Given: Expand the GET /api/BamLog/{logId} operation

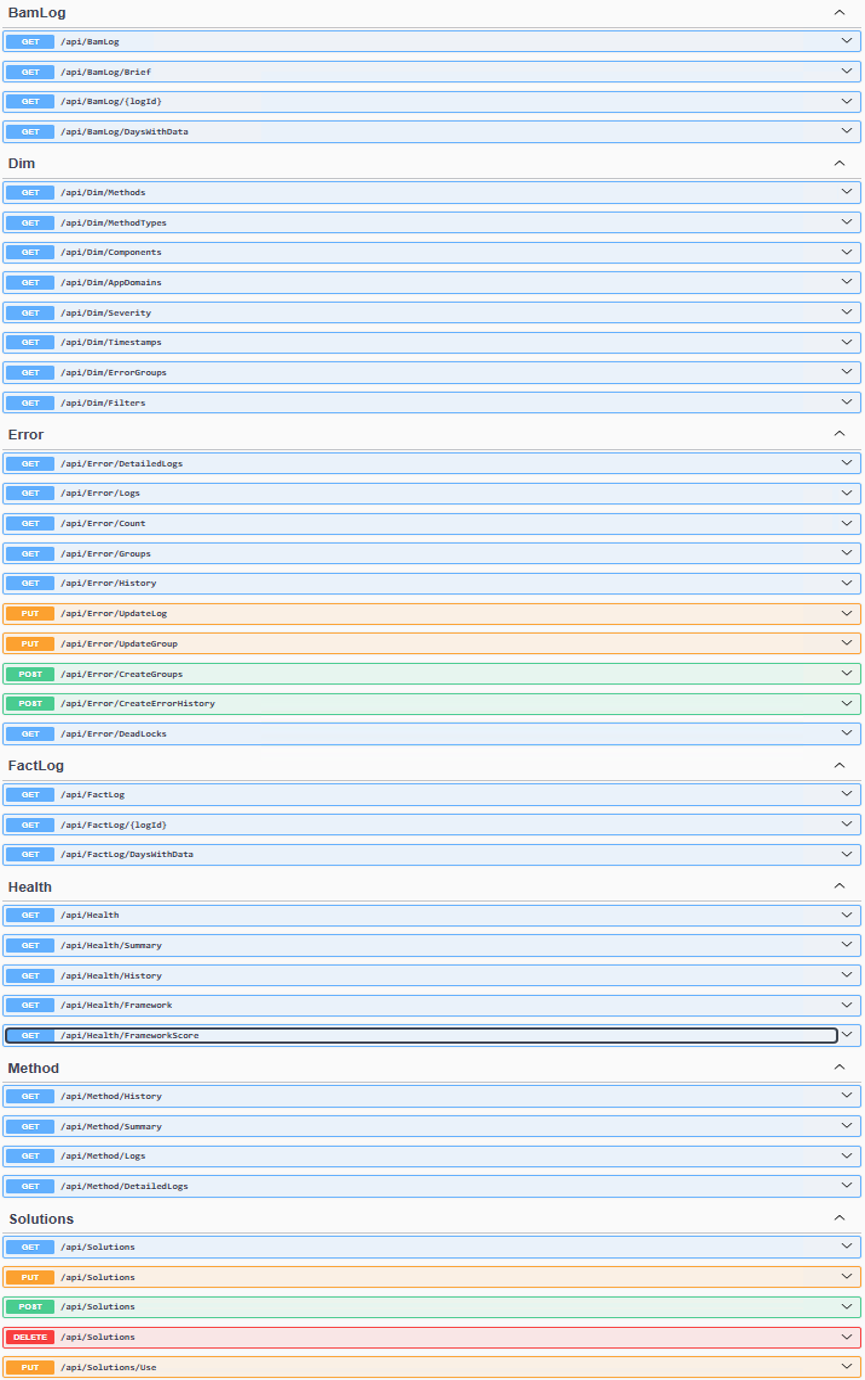Looking at the screenshot, I should coord(432,102).
